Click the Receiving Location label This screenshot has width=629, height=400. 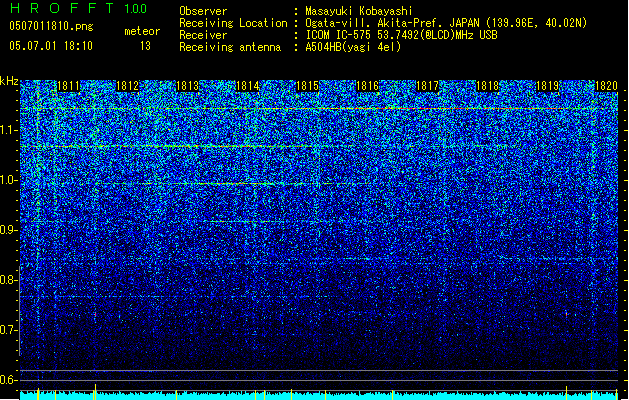[233, 23]
